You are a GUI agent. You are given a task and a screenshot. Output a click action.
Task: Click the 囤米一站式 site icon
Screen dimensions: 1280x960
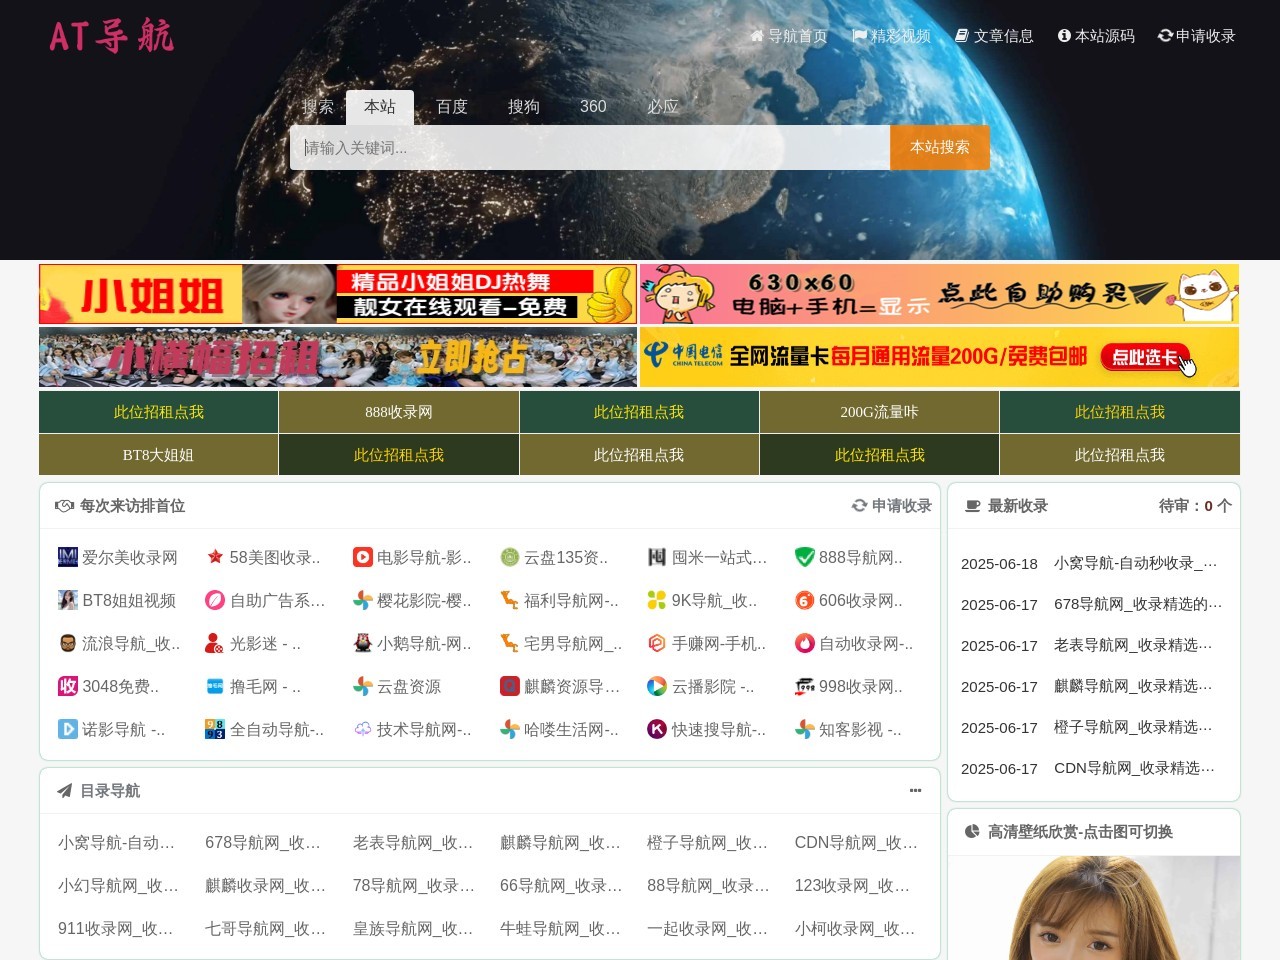click(x=657, y=557)
